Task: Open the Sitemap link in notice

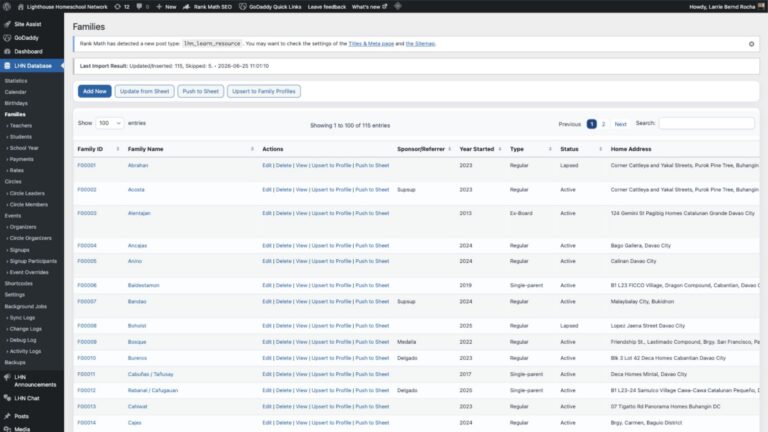Action: click(420, 44)
